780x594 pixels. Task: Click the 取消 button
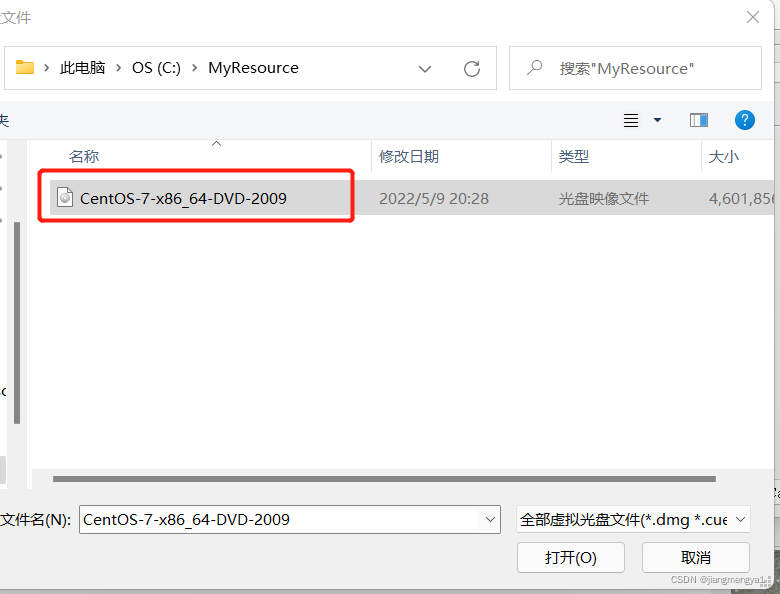(695, 557)
